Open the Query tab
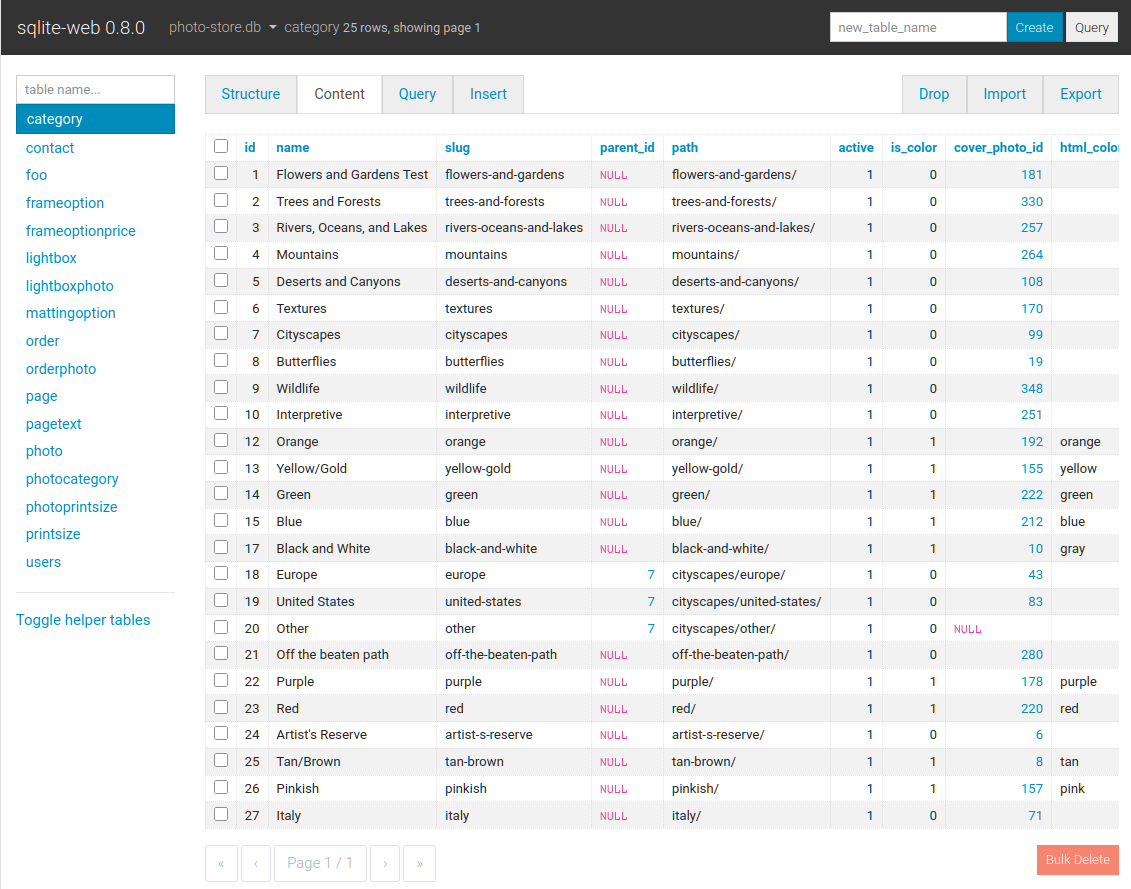 click(417, 94)
